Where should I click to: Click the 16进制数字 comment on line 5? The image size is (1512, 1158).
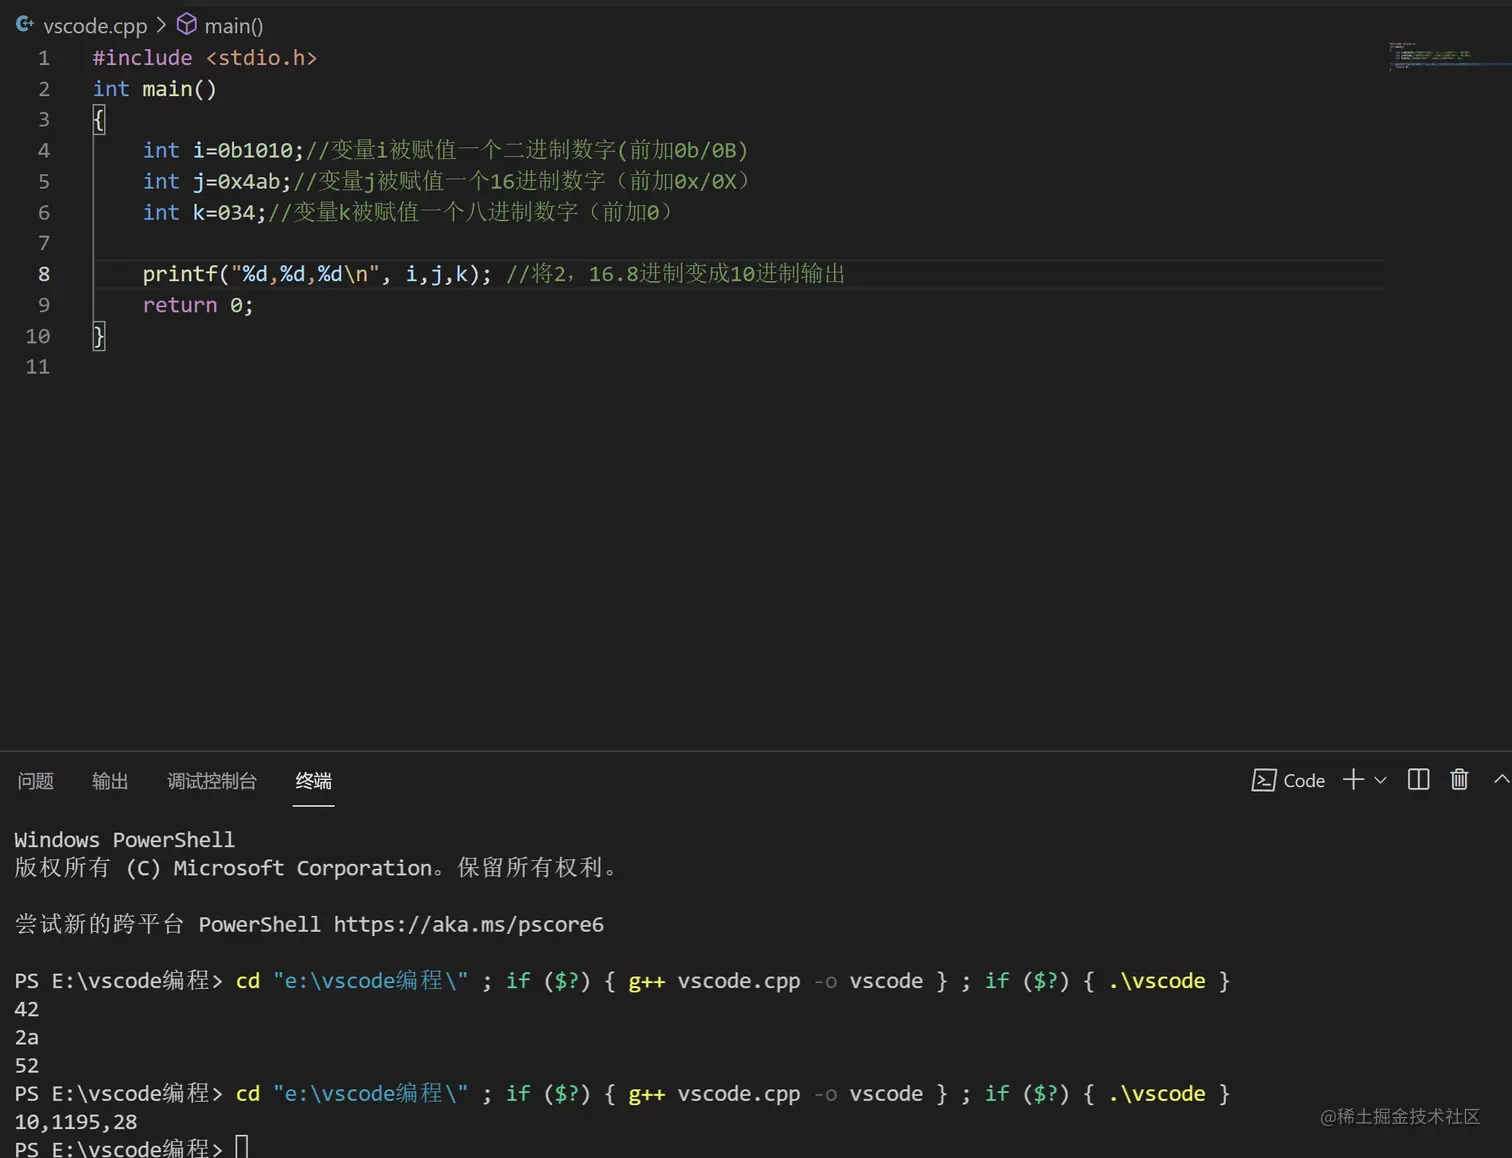coord(547,182)
